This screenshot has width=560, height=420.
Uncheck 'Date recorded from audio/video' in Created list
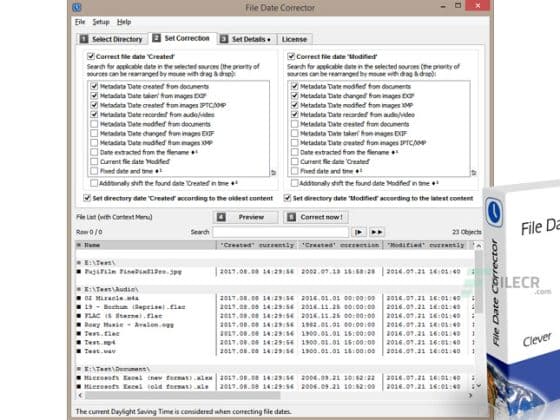[94, 115]
